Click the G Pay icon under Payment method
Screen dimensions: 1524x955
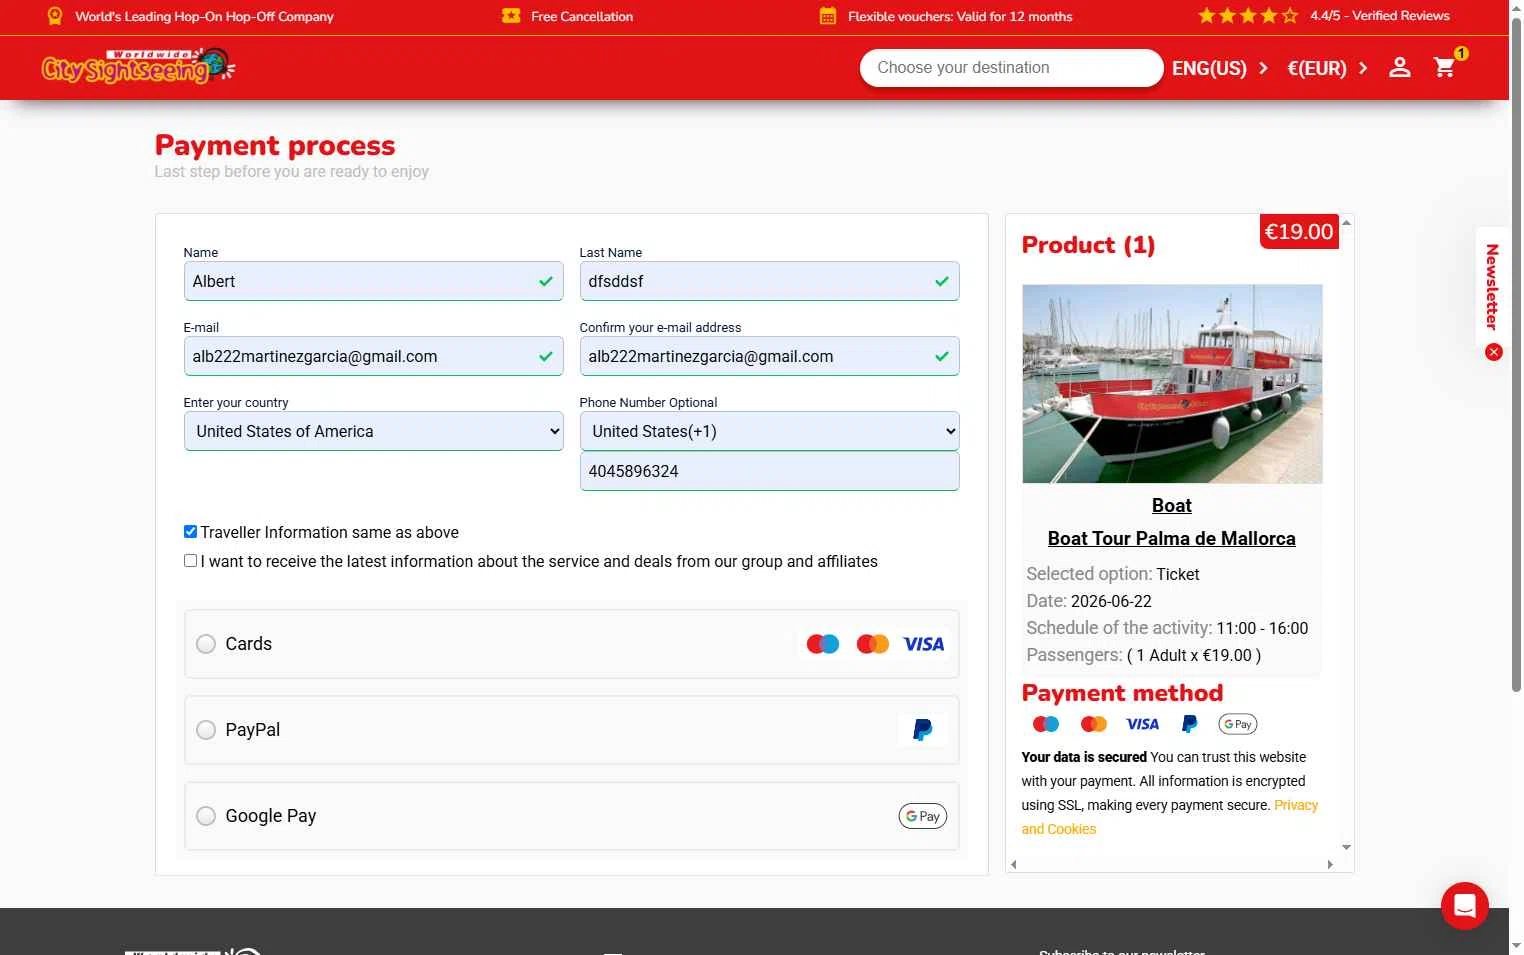coord(1238,724)
